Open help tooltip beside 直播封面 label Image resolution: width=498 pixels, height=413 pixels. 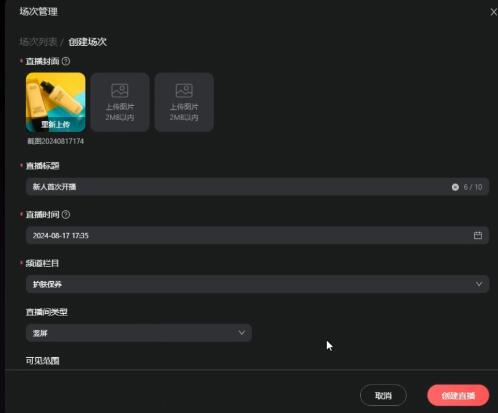click(x=66, y=61)
